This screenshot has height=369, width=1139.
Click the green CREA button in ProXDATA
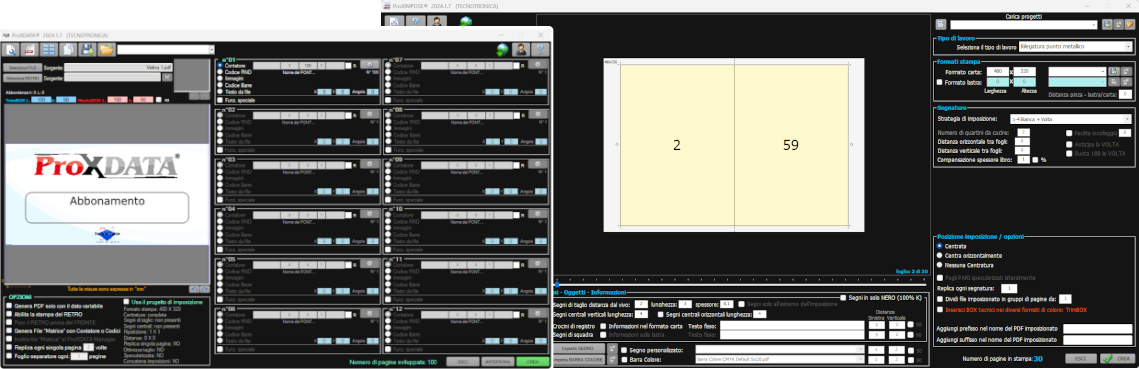[x=532, y=362]
